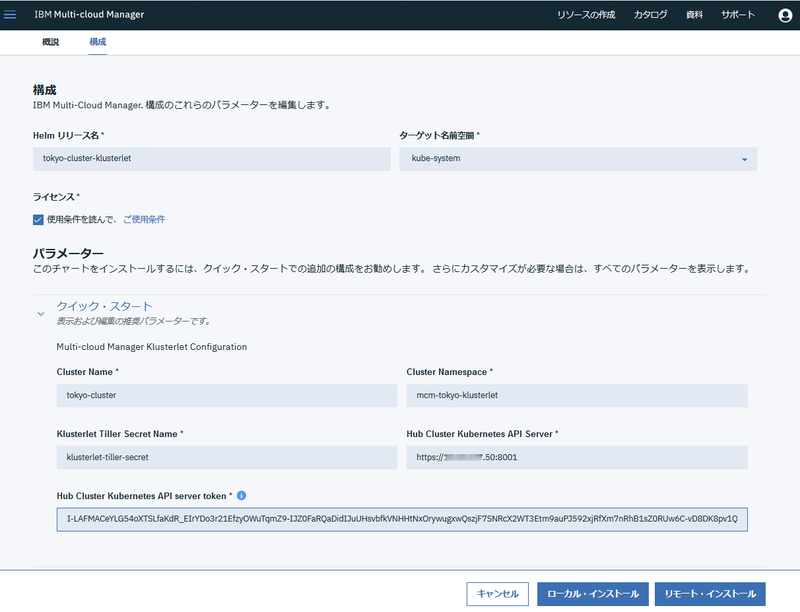The width and height of the screenshot is (800, 612).
Task: Open the 資料 header link
Action: pyautogui.click(x=694, y=15)
